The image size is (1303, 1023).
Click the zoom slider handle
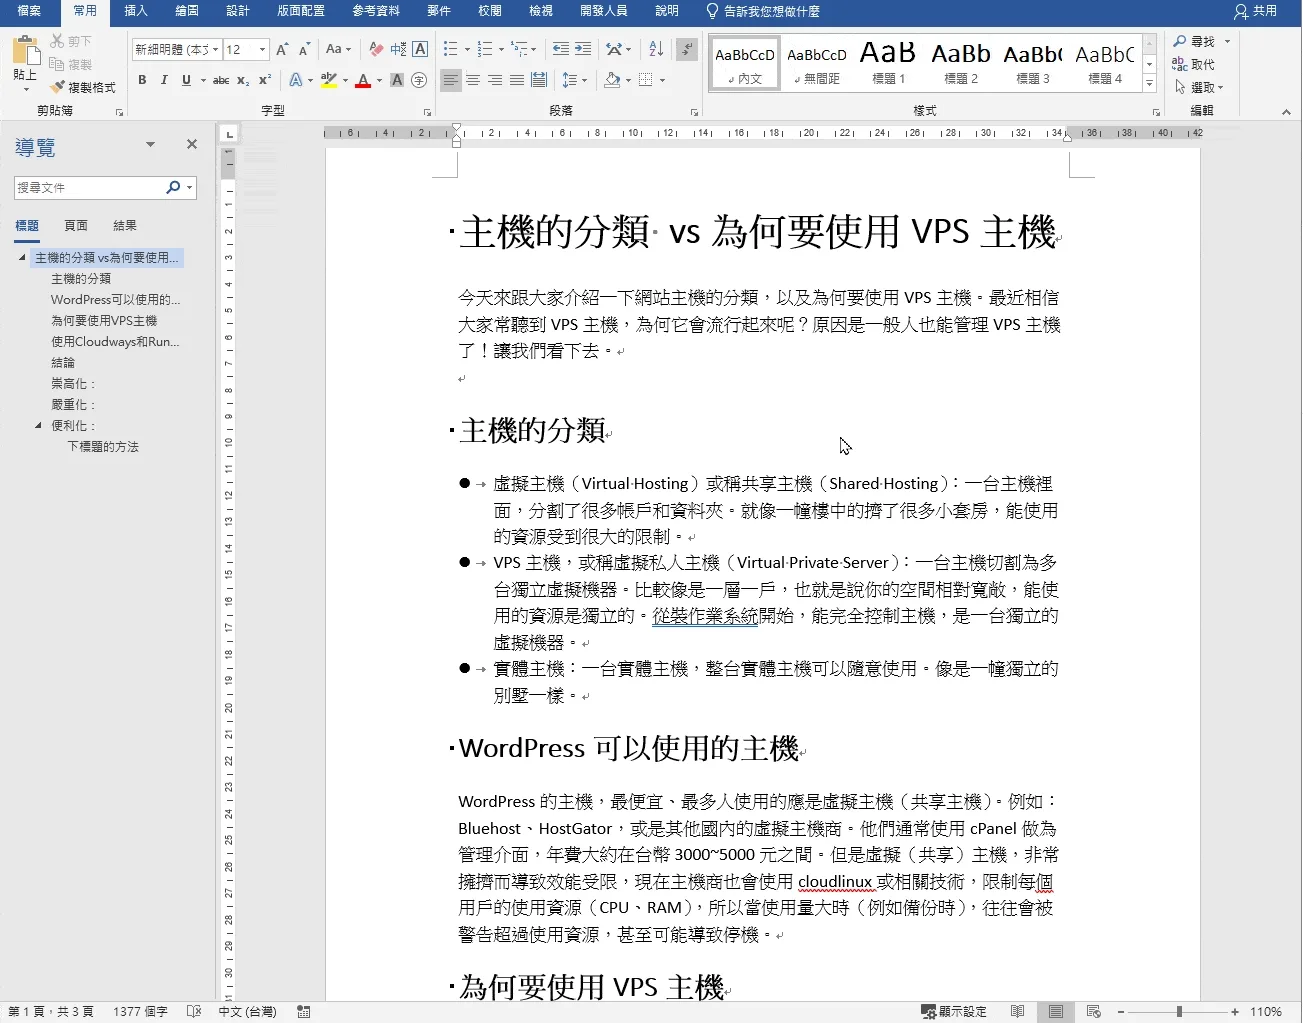click(x=1180, y=1012)
